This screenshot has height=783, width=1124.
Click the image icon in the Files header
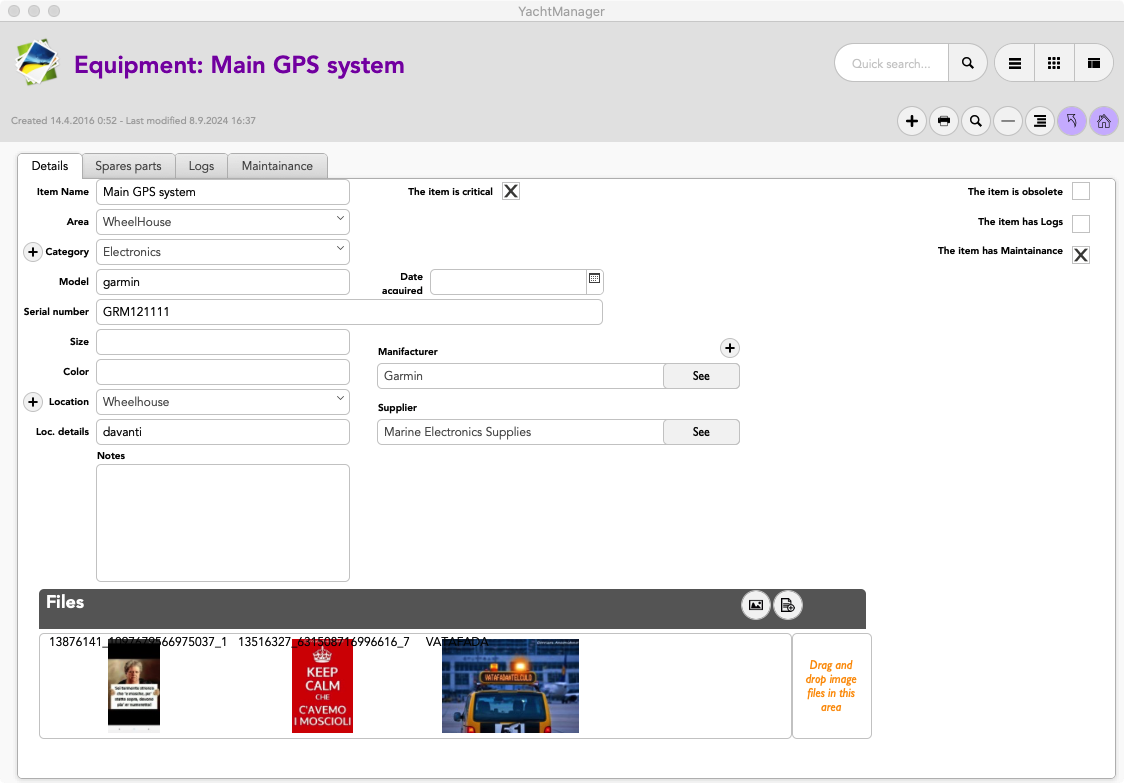coord(756,604)
